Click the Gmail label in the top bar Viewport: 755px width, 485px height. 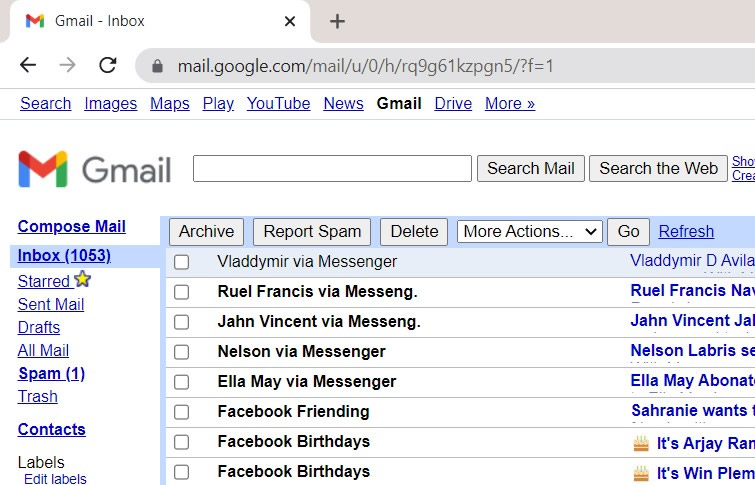tap(399, 104)
